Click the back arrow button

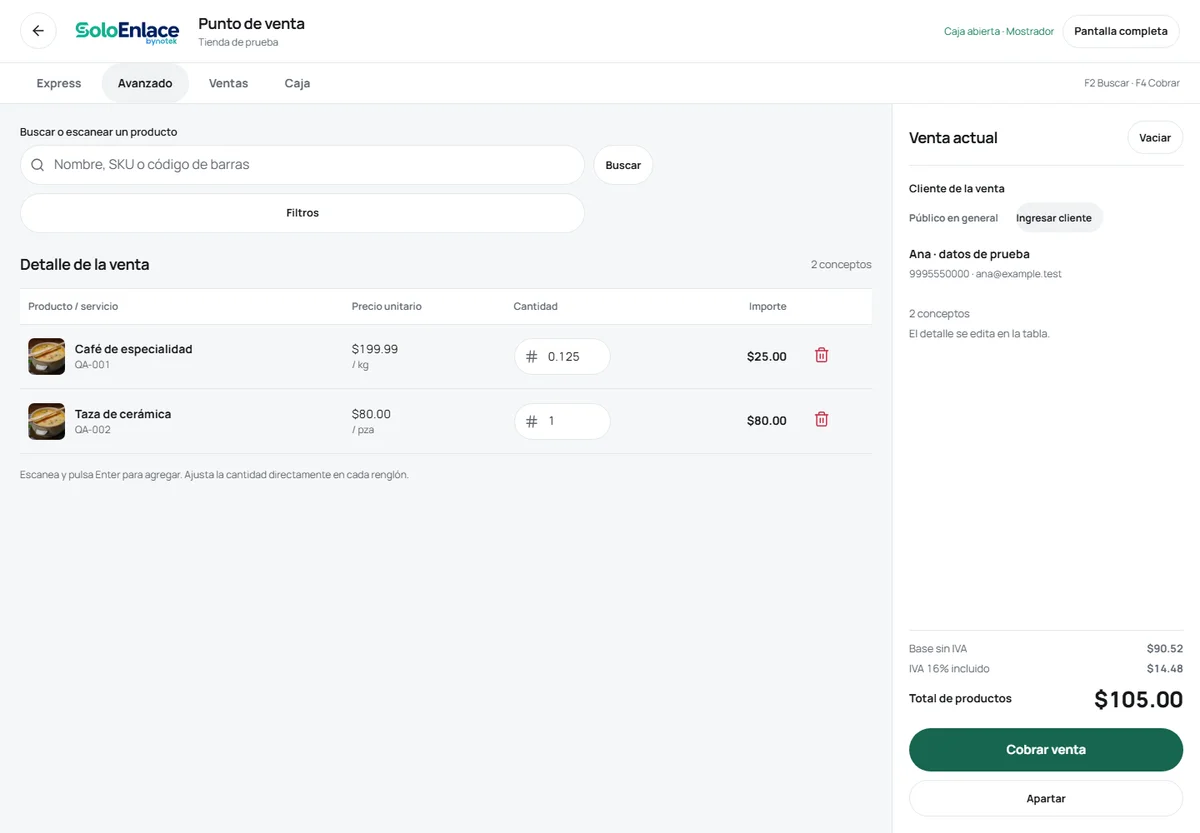pyautogui.click(x=38, y=31)
